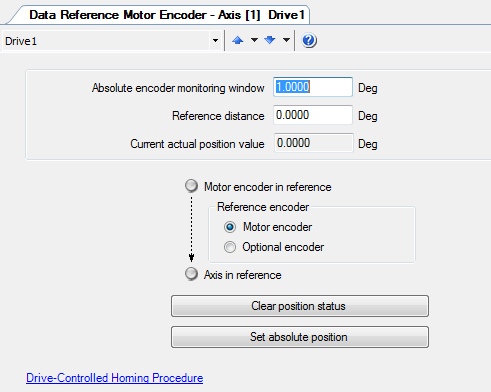Click the Set absolute position button

(300, 337)
